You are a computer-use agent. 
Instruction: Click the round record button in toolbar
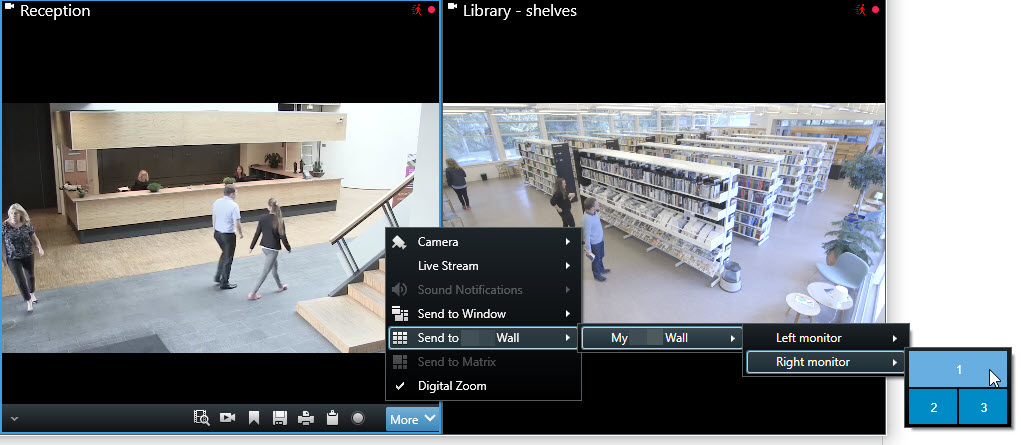click(357, 419)
